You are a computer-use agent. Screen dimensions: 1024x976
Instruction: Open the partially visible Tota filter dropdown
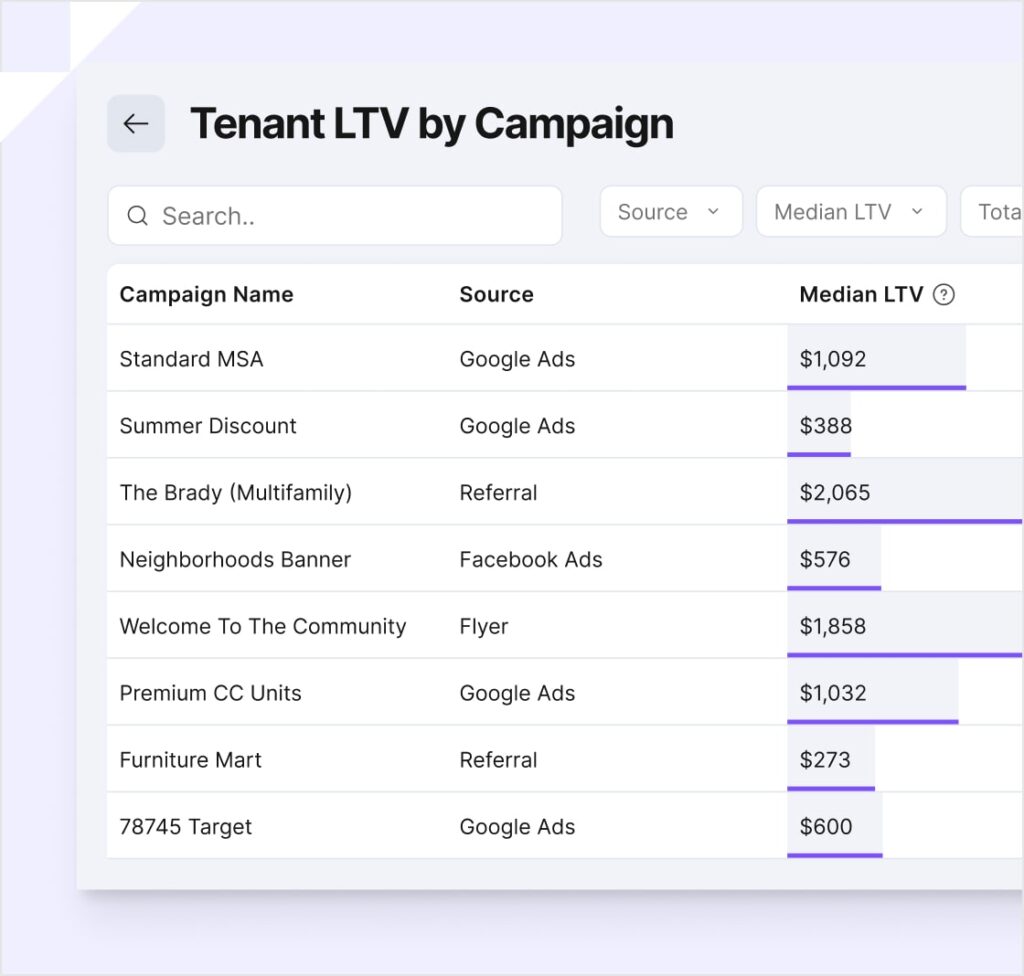[x=993, y=212]
